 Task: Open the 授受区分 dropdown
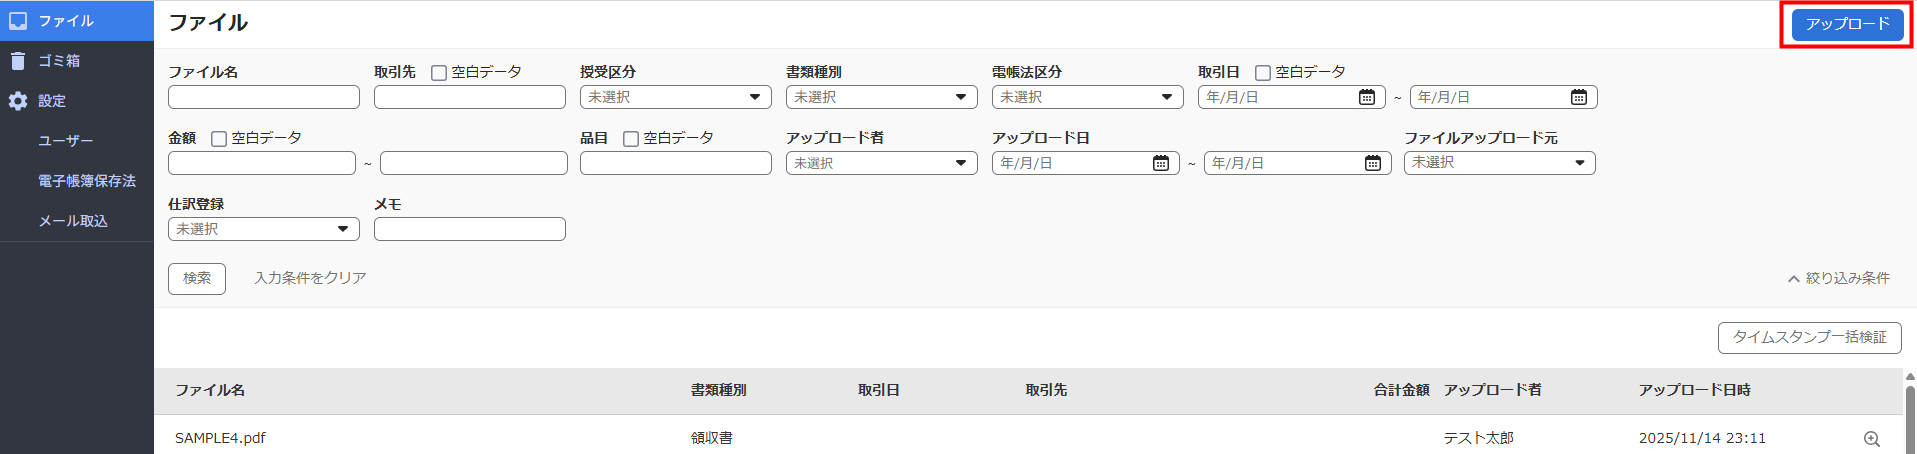coord(675,97)
